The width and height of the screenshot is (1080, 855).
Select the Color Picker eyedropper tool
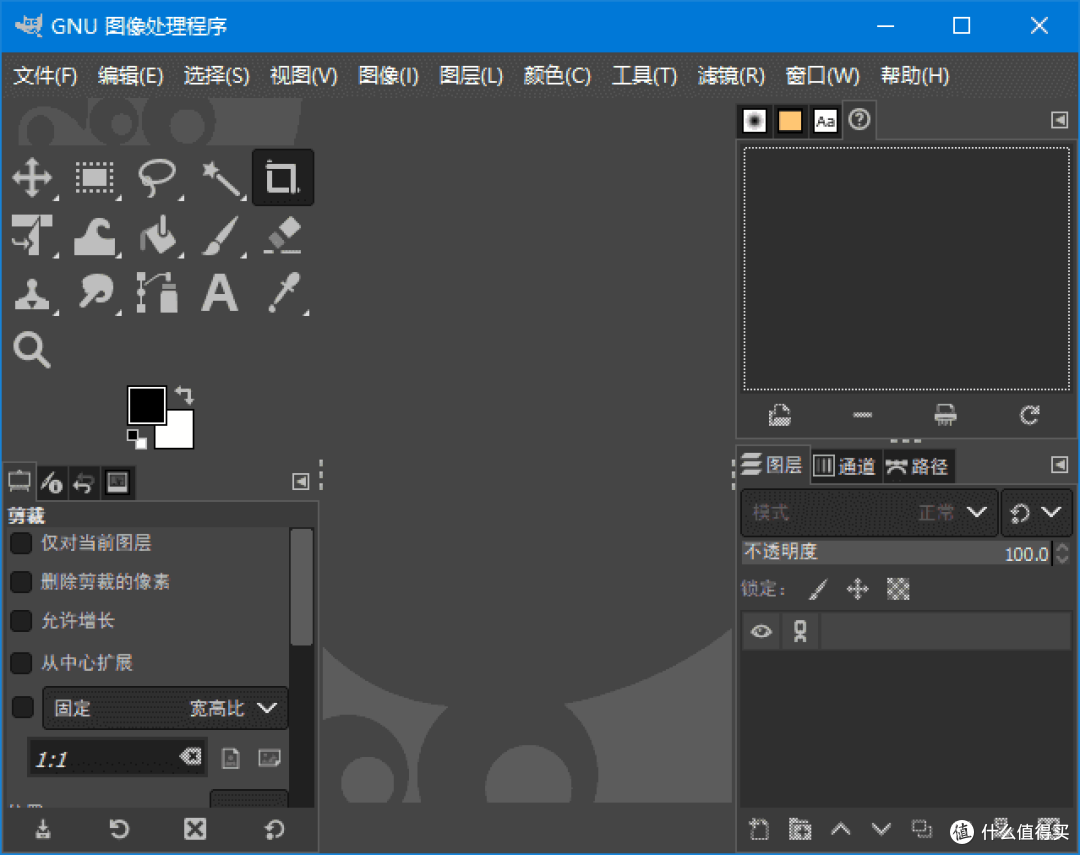point(284,292)
